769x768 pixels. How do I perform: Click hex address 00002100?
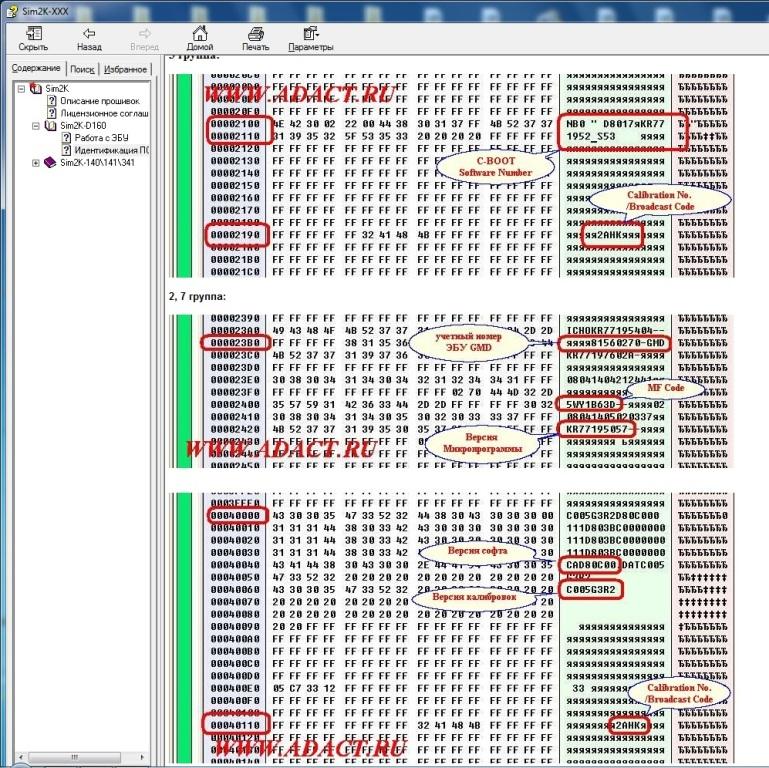pyautogui.click(x=235, y=124)
